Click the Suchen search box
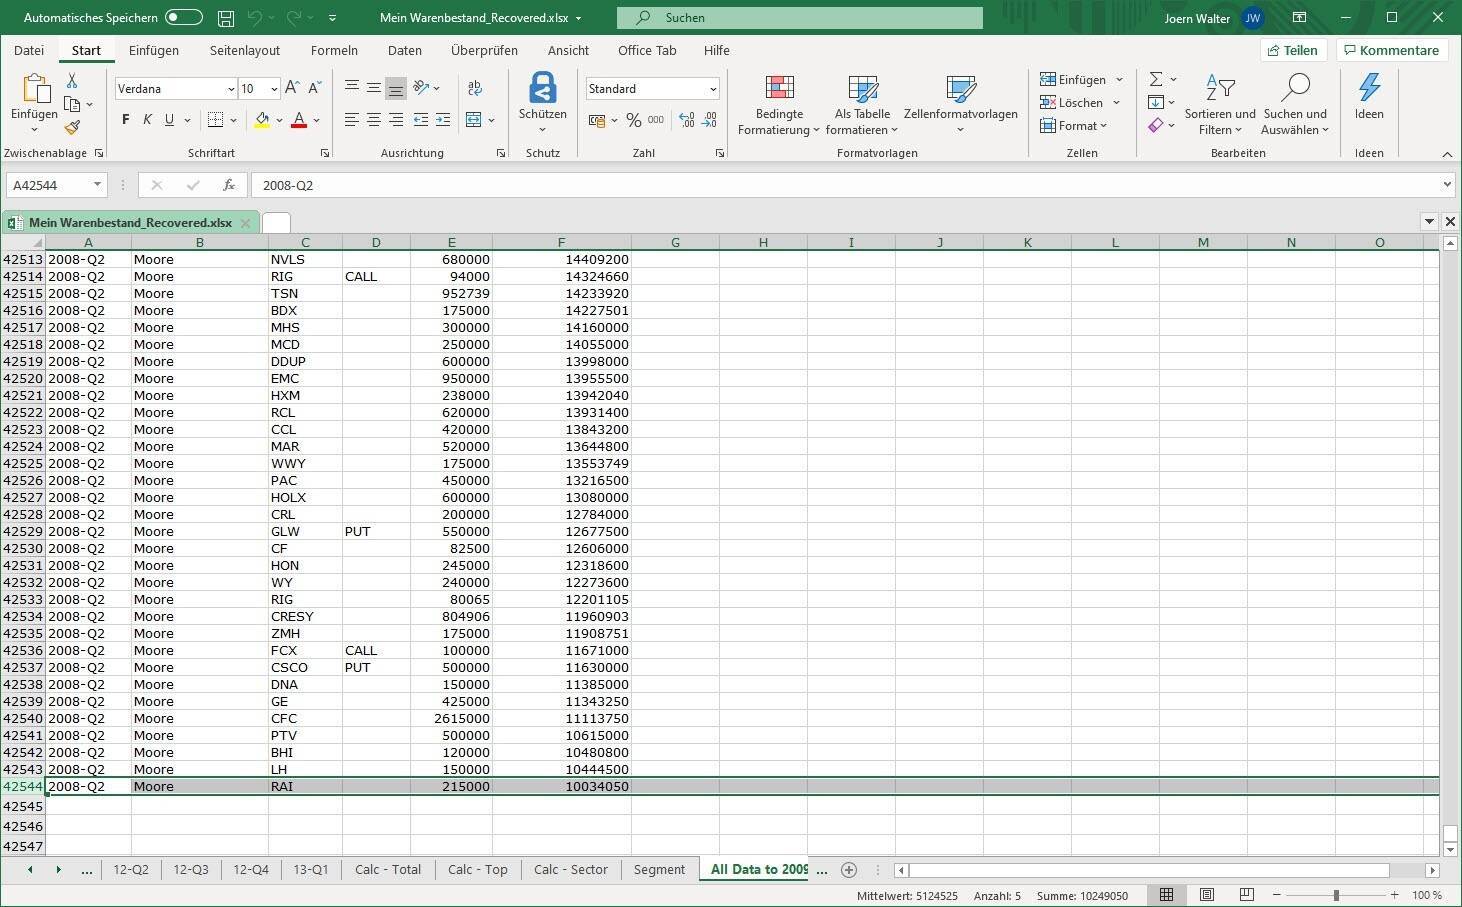The image size is (1462, 907). (x=800, y=18)
